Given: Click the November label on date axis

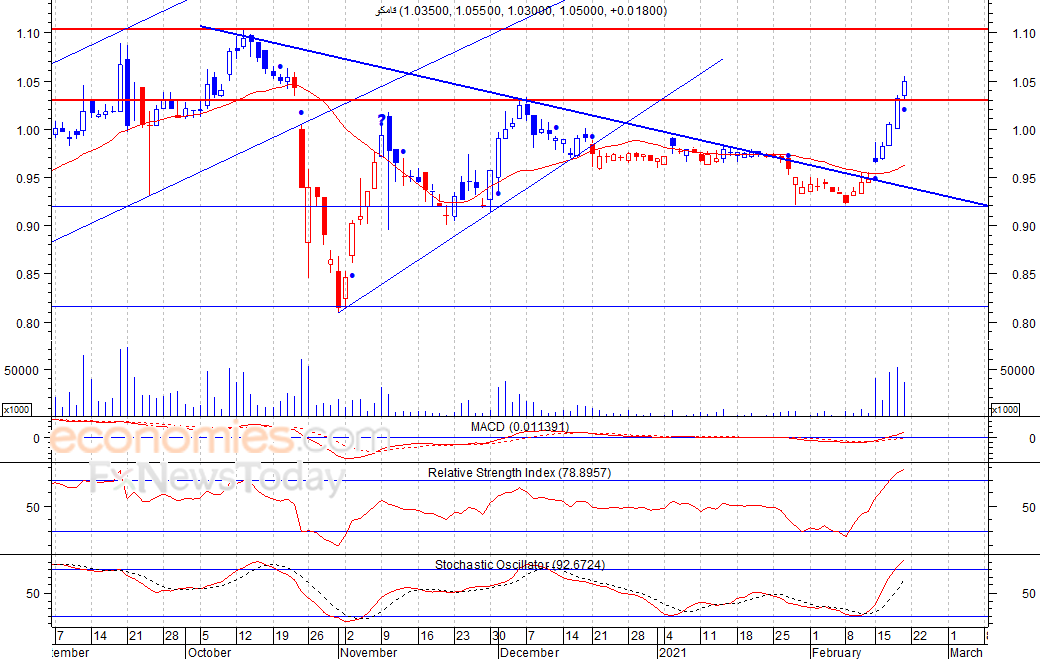Looking at the screenshot, I should click(x=368, y=652).
